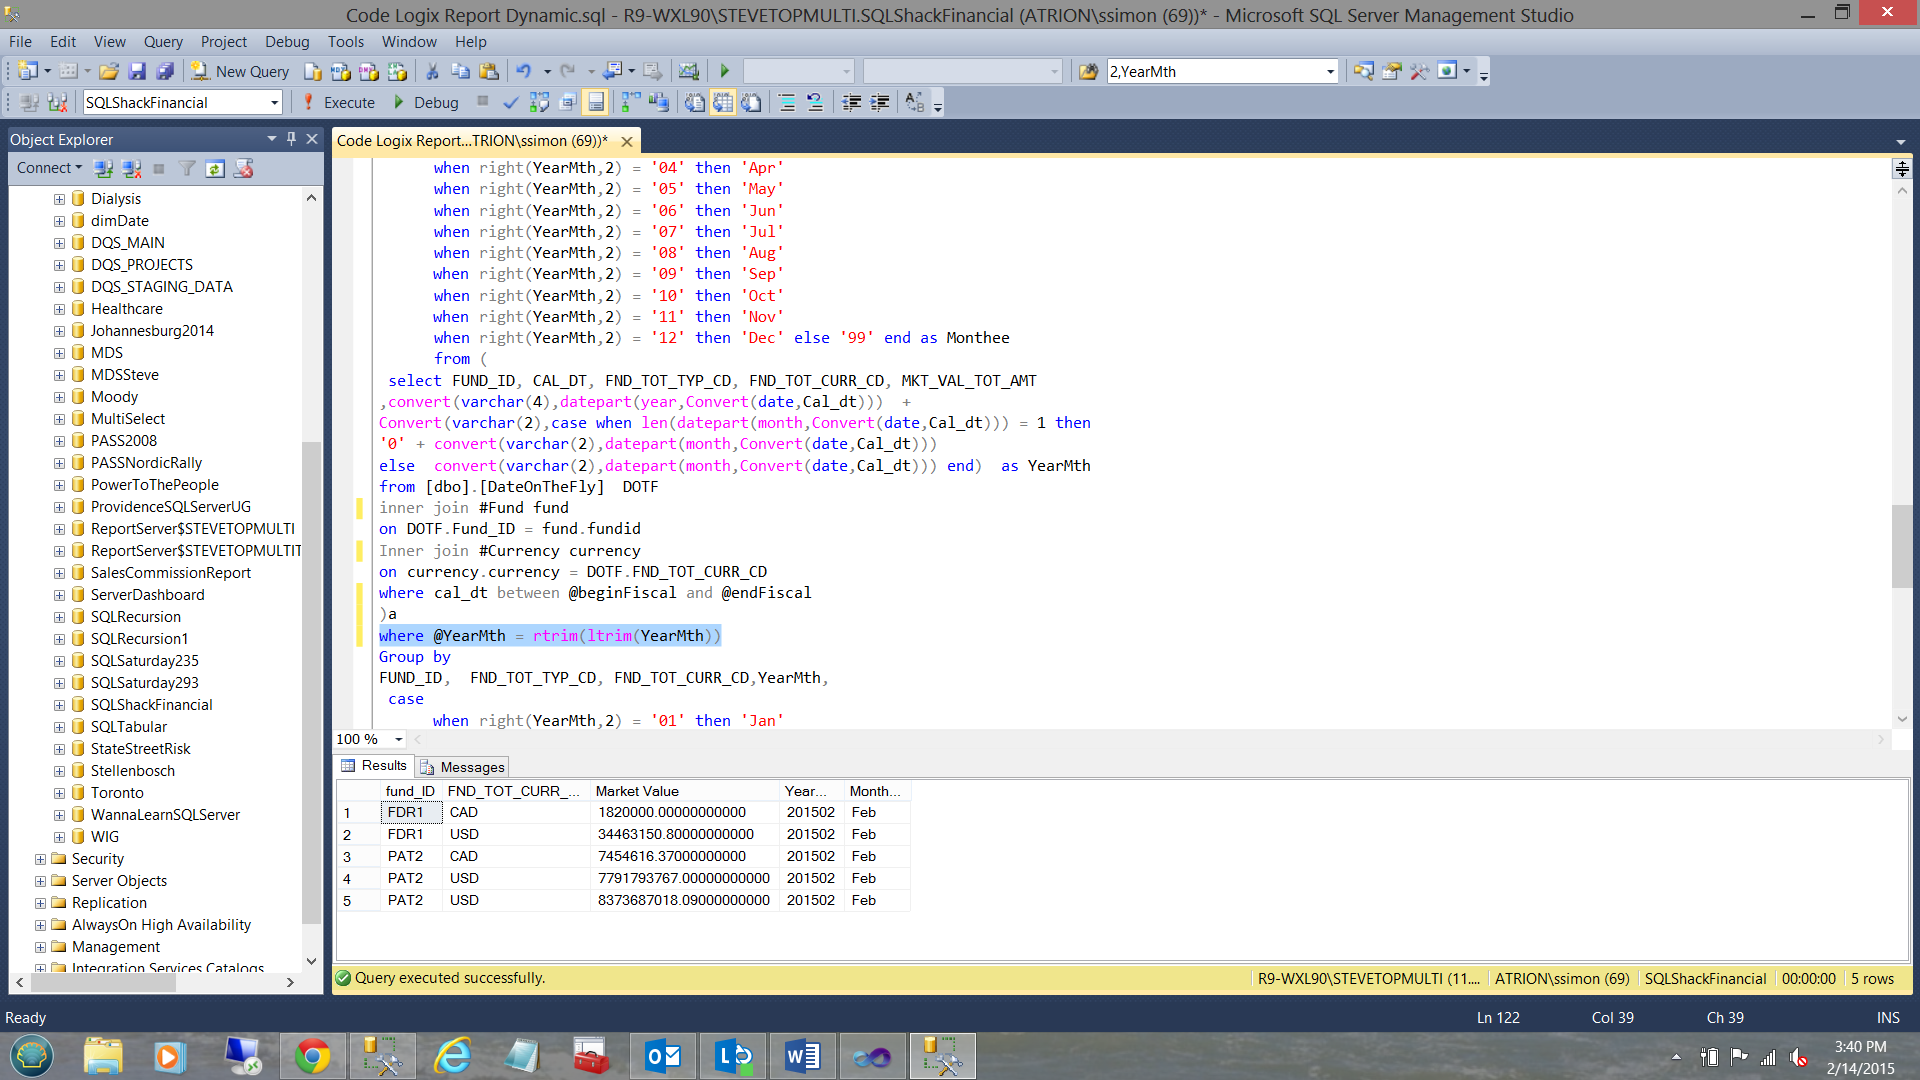This screenshot has height=1080, width=1920.
Task: Open the Query menu
Action: point(162,42)
